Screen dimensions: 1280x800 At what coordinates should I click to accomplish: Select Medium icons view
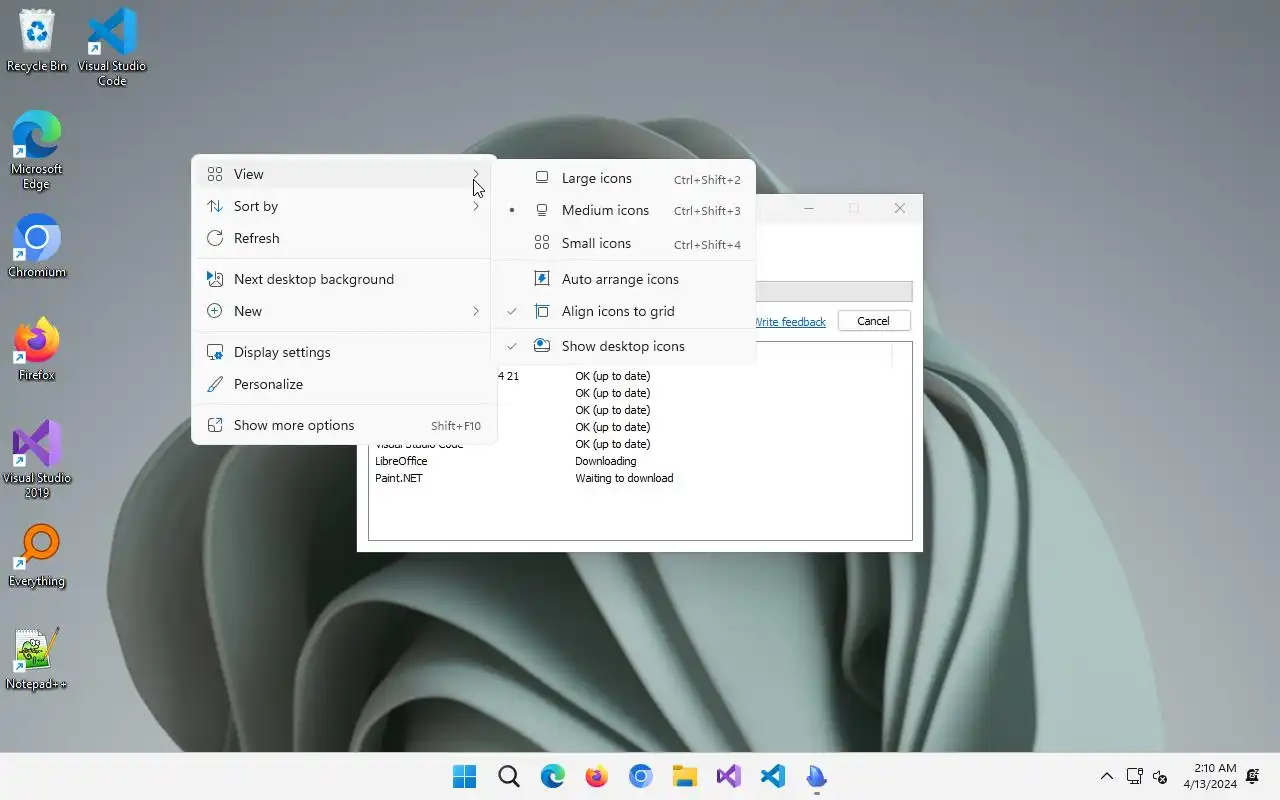coord(625,210)
